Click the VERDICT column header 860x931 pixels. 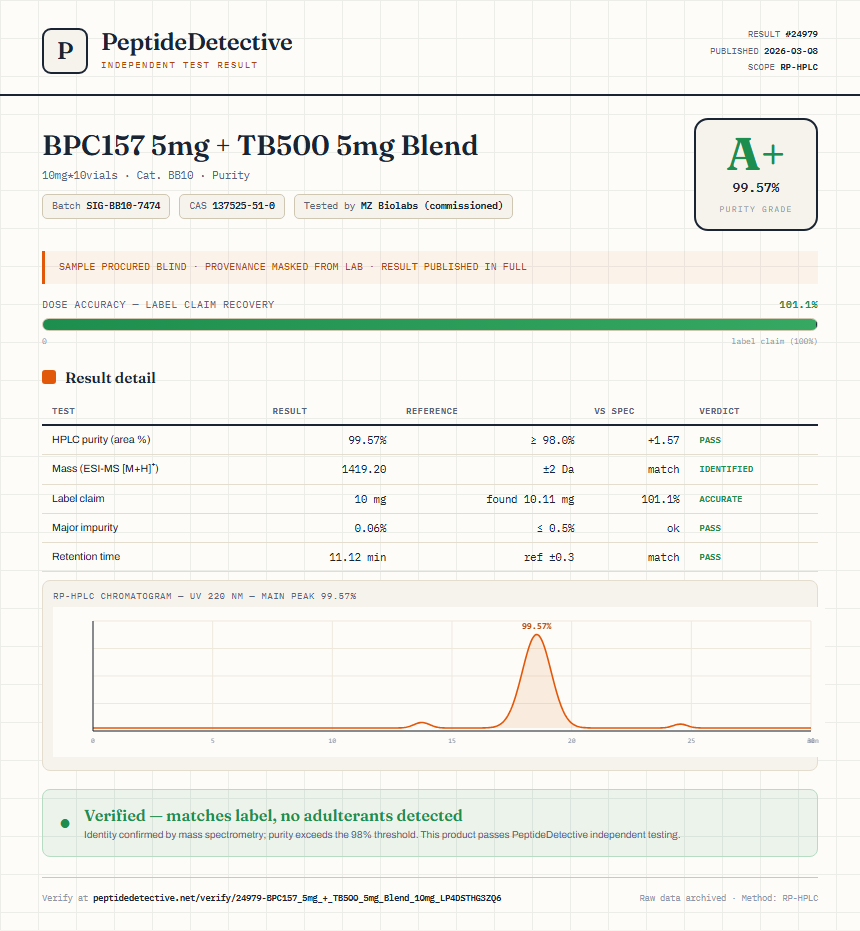coord(719,411)
